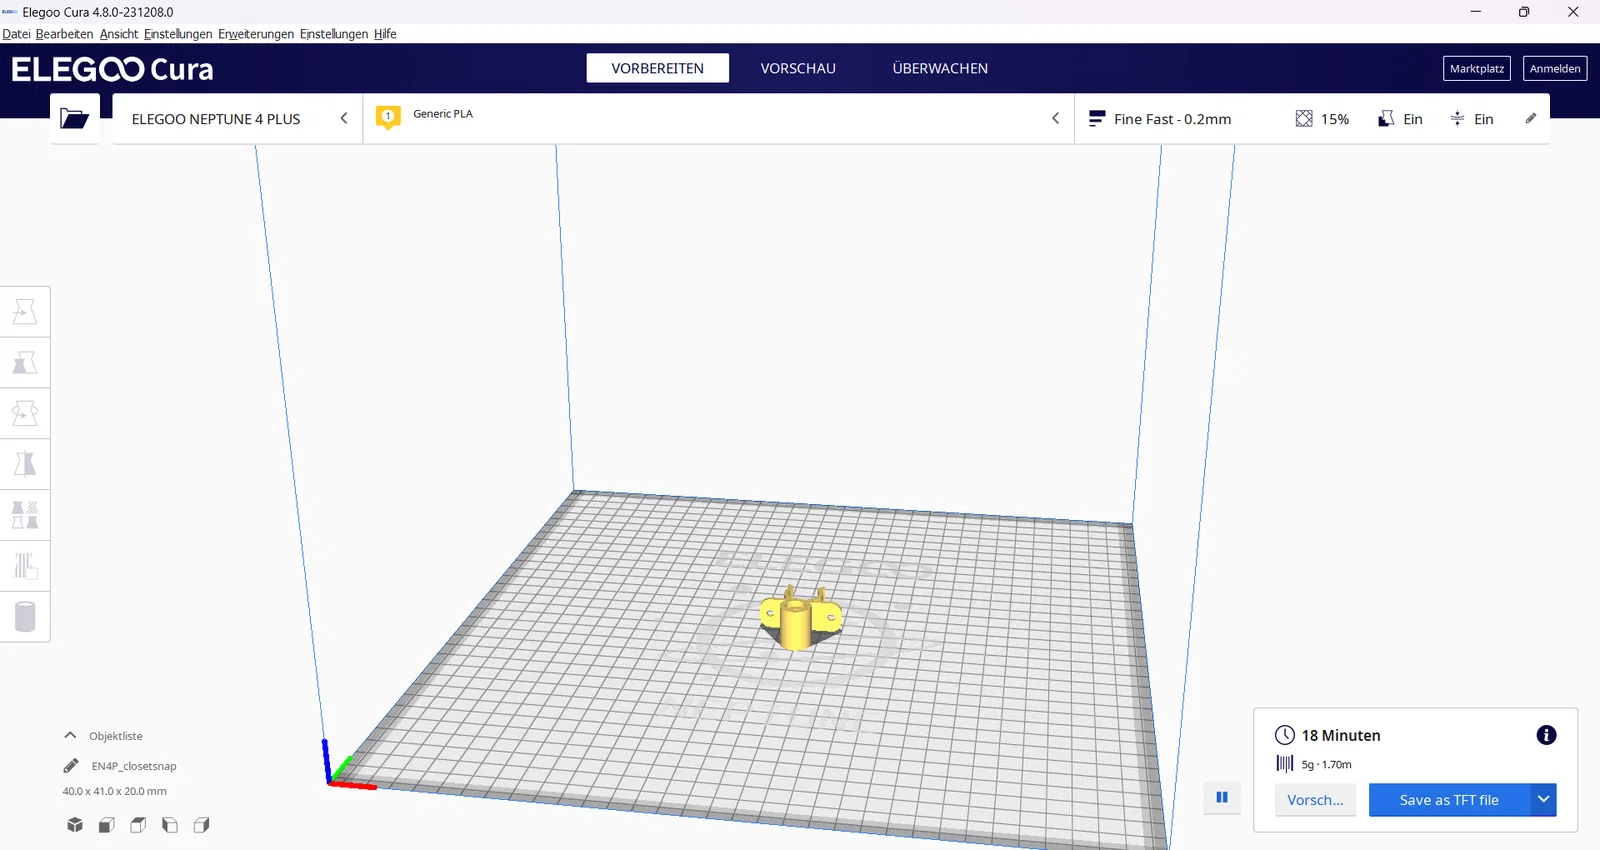Click the Vorsch... preview button
1600x850 pixels.
click(x=1315, y=799)
